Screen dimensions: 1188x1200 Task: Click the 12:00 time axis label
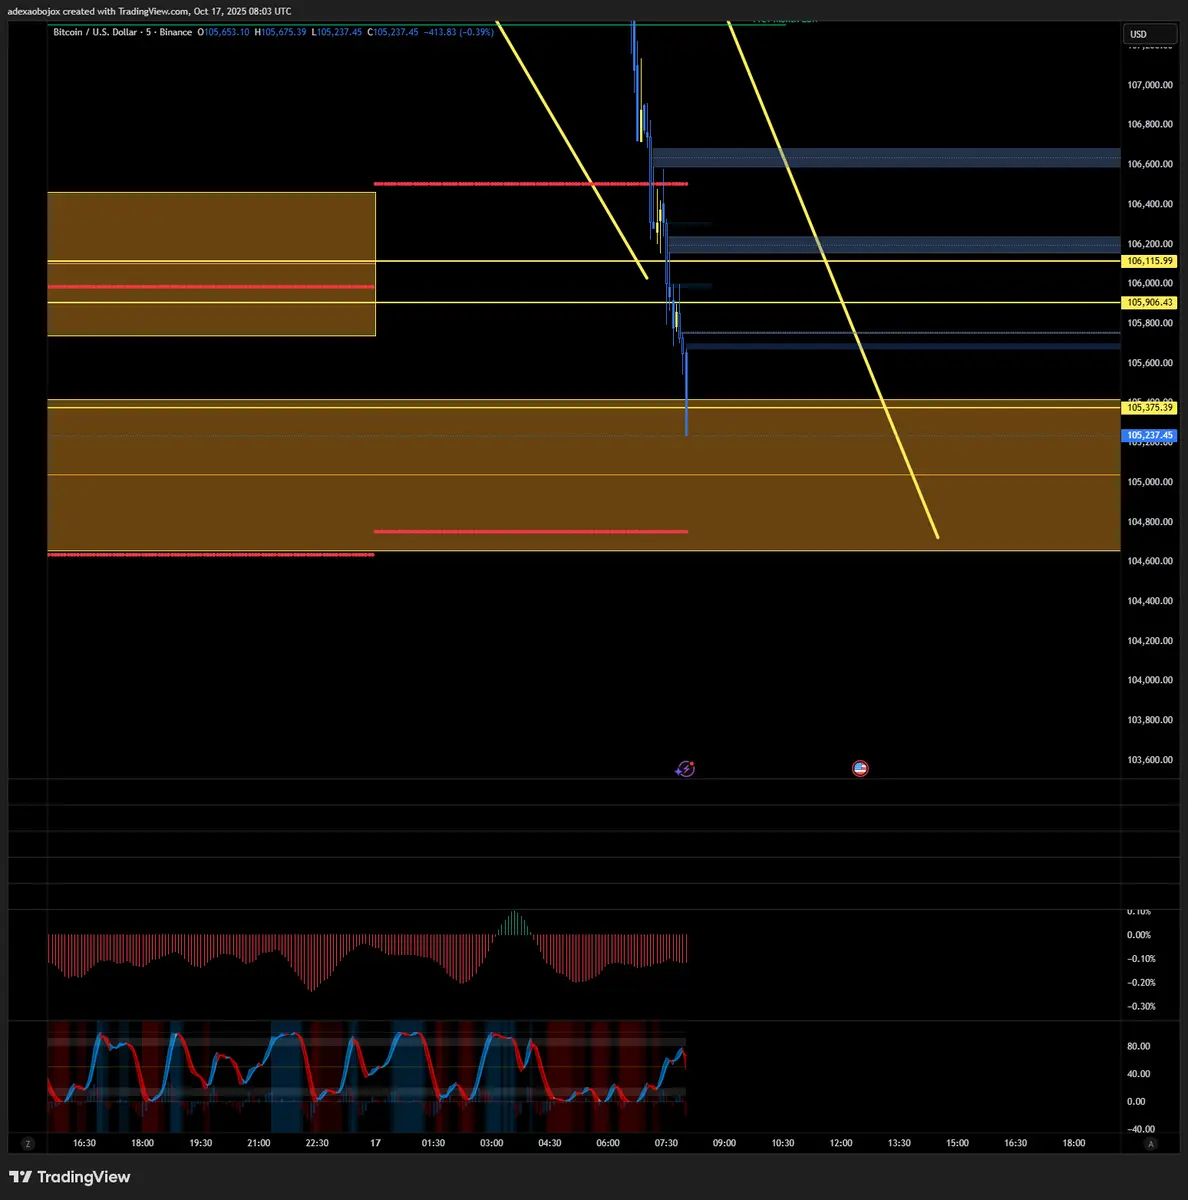841,1143
